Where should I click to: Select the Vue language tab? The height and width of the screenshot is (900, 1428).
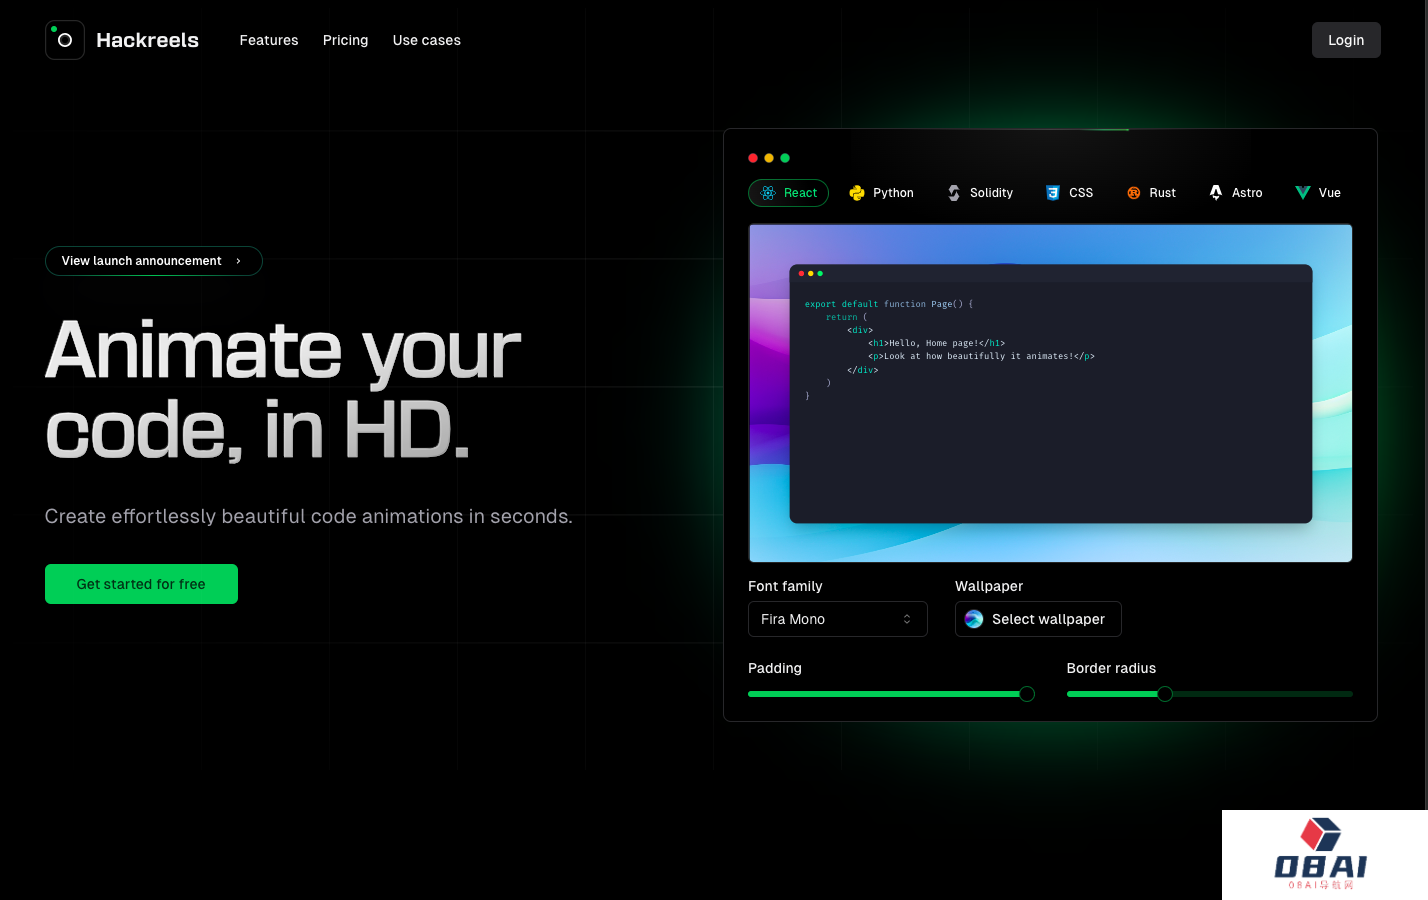pos(1318,193)
